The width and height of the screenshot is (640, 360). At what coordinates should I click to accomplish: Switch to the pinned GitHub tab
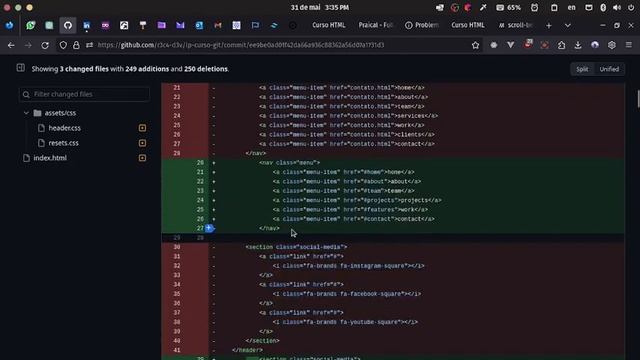(68, 25)
